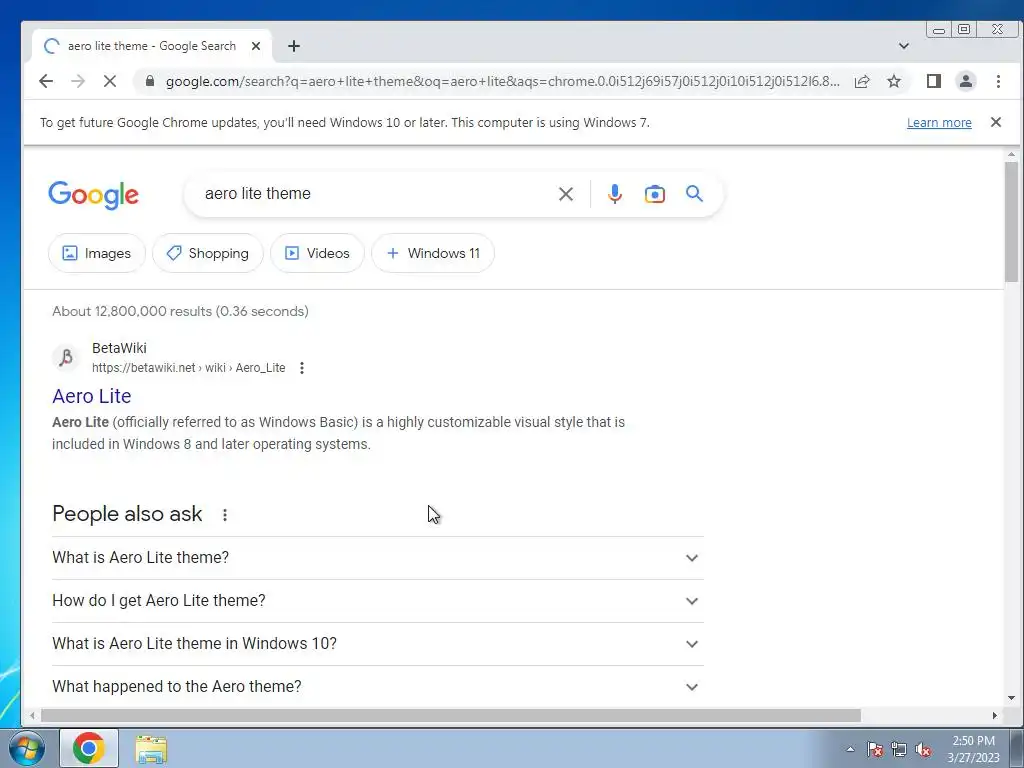Click the vertical scrollbar thumb
Image resolution: width=1024 pixels, height=768 pixels.
(x=1011, y=222)
